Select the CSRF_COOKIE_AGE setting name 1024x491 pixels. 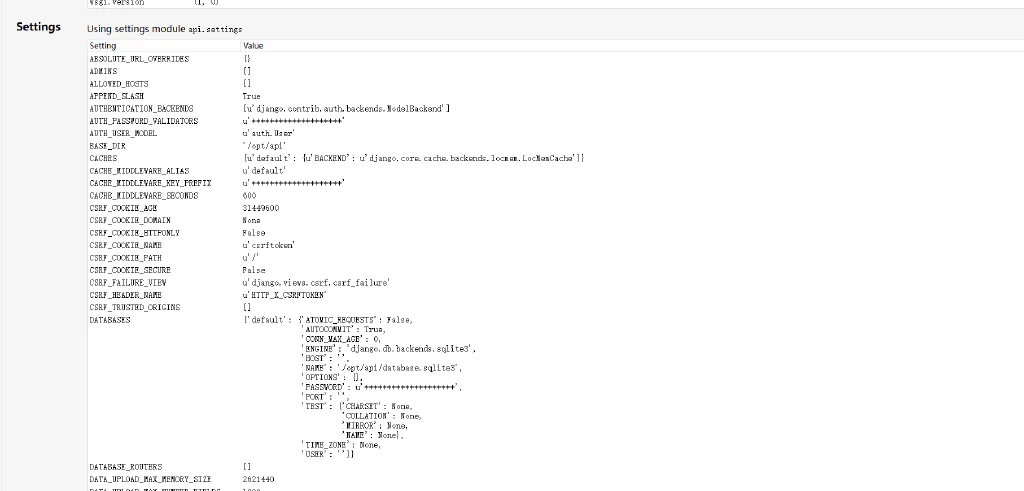pos(123,208)
